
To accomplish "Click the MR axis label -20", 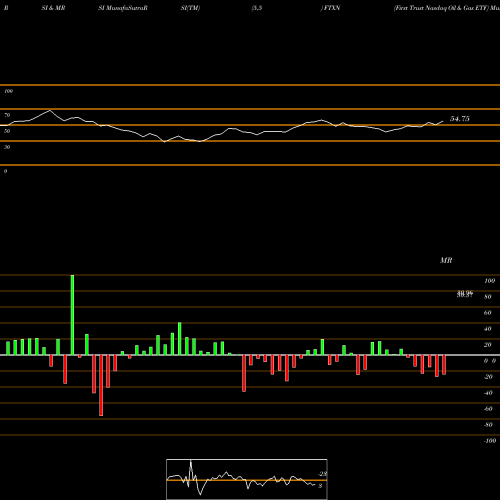I will pyautogui.click(x=488, y=377).
